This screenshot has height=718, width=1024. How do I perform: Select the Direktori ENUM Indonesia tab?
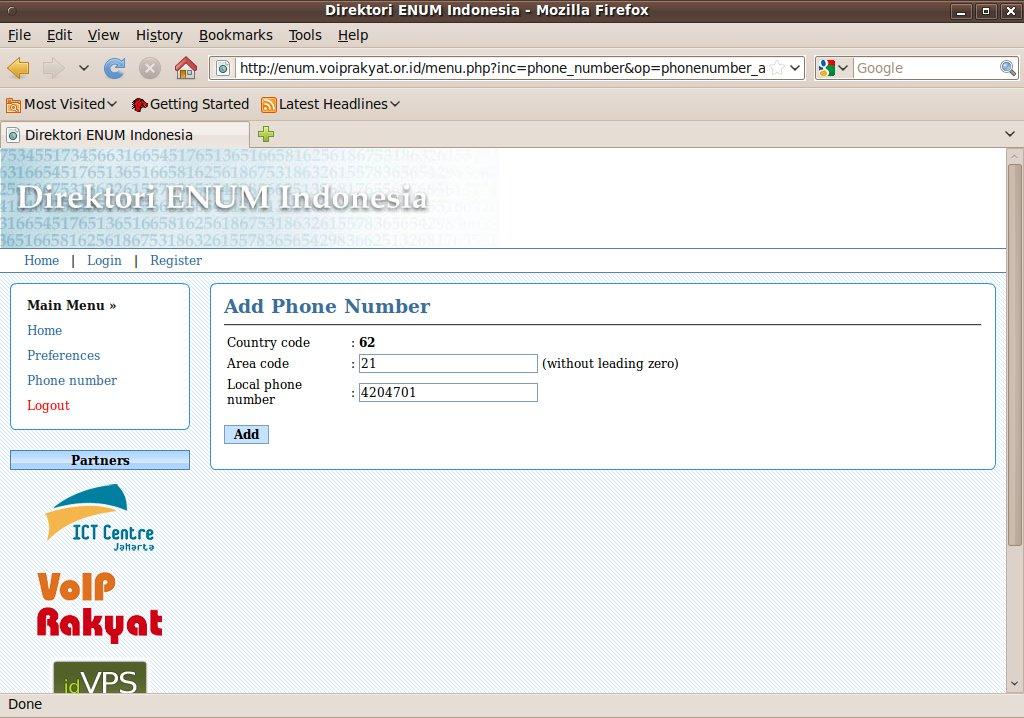point(110,135)
